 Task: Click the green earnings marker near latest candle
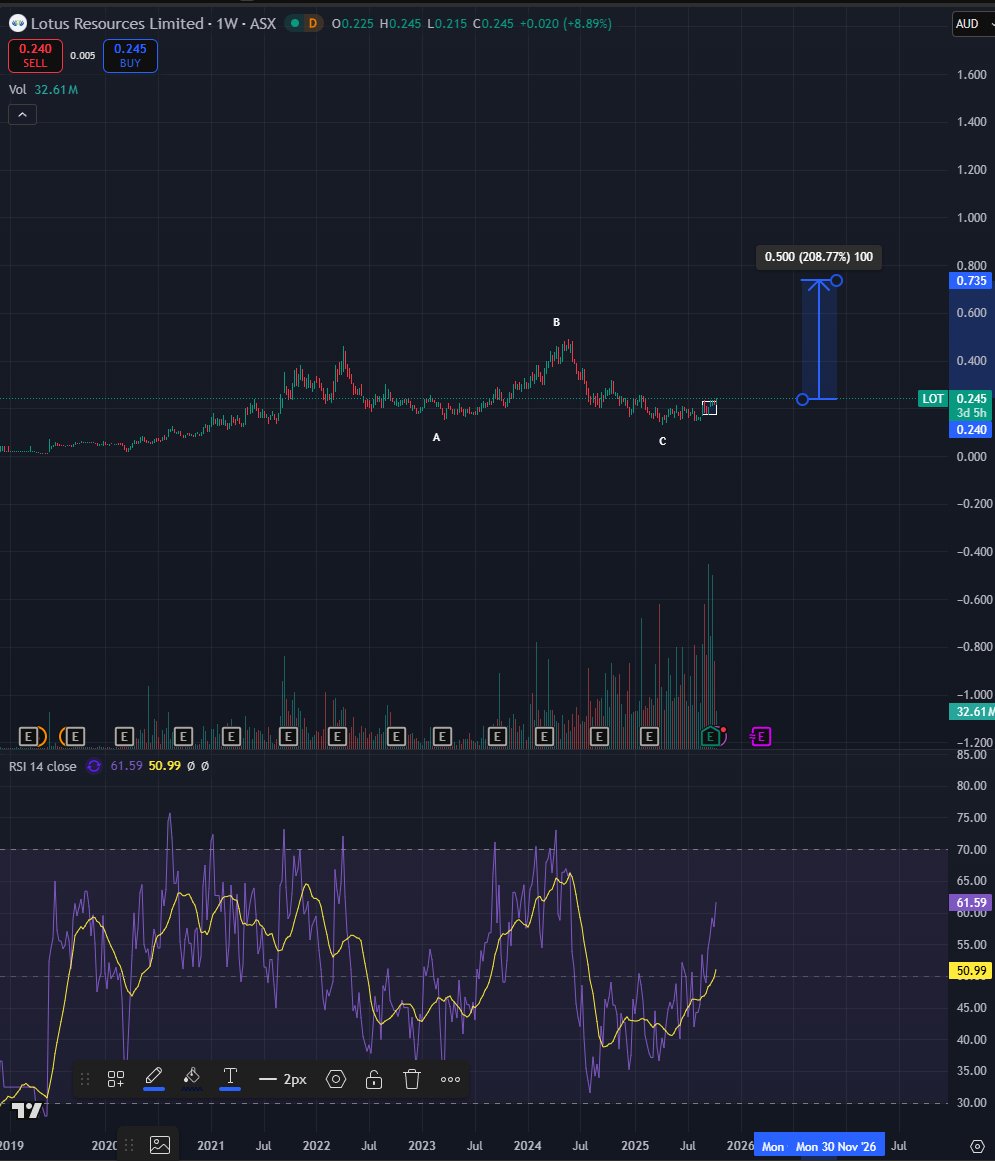pyautogui.click(x=710, y=736)
